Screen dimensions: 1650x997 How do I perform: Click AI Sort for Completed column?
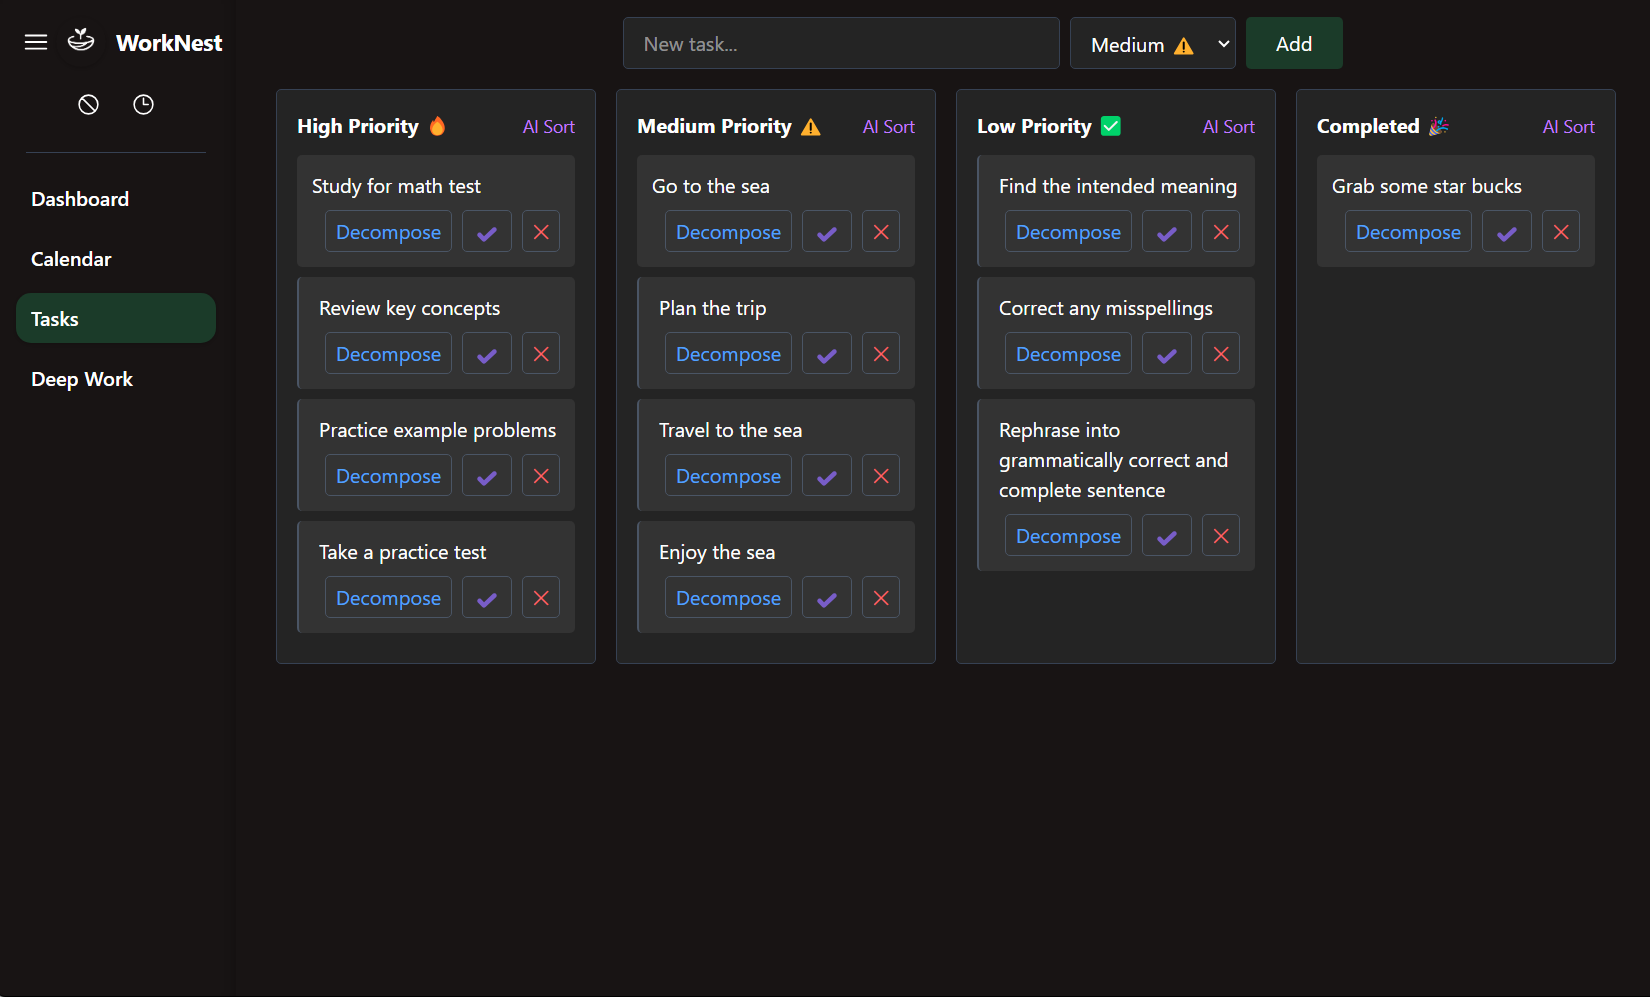[1569, 127]
